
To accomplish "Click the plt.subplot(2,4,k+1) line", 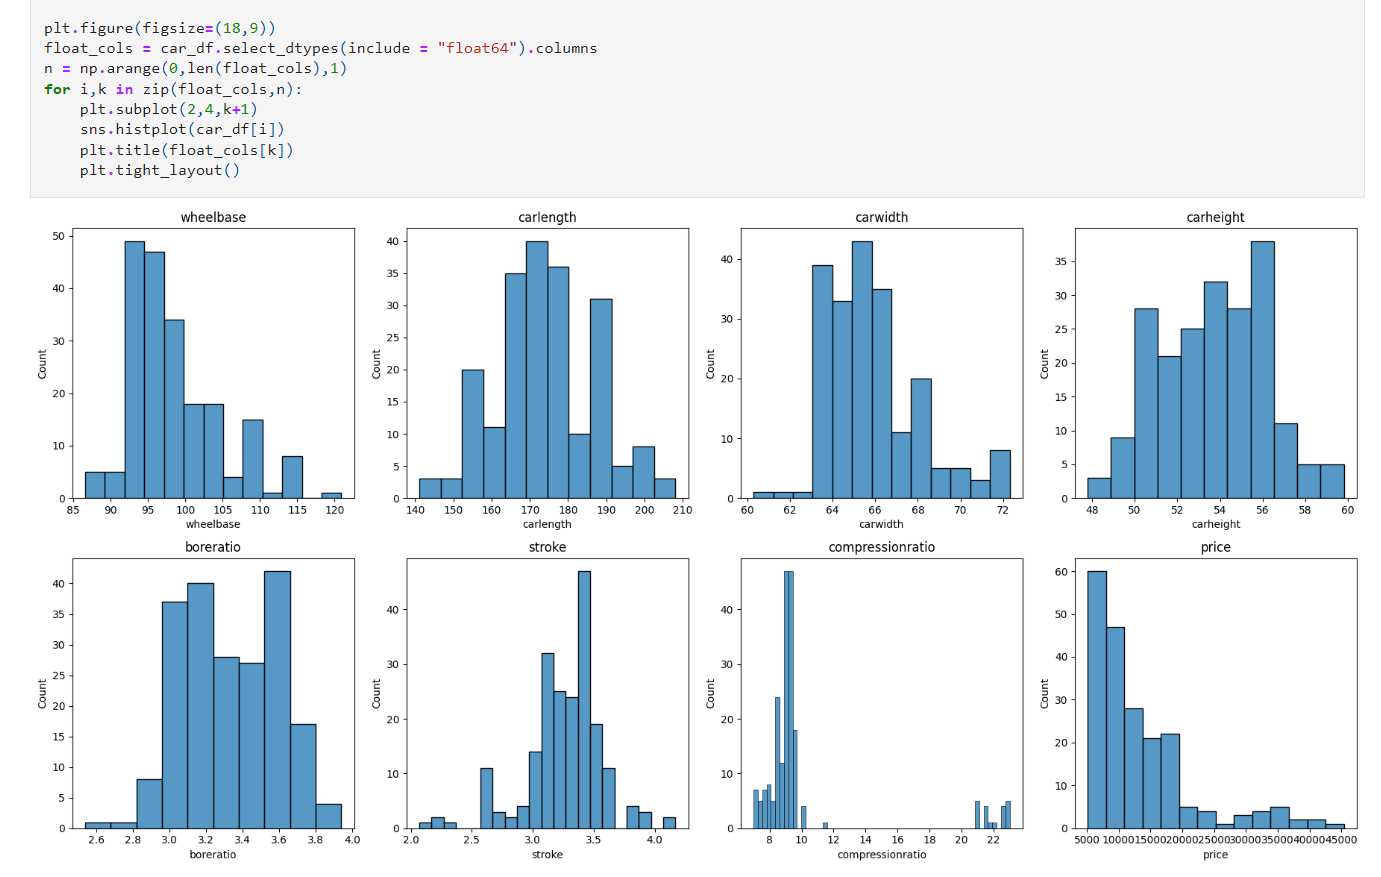I will [x=169, y=109].
